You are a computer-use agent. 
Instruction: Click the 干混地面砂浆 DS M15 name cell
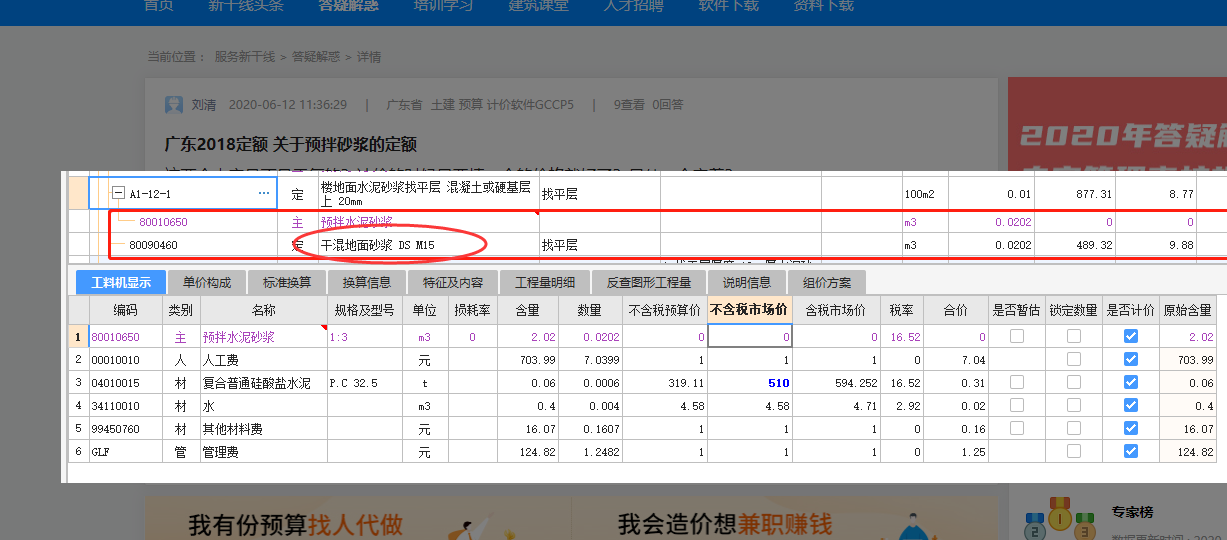click(427, 244)
